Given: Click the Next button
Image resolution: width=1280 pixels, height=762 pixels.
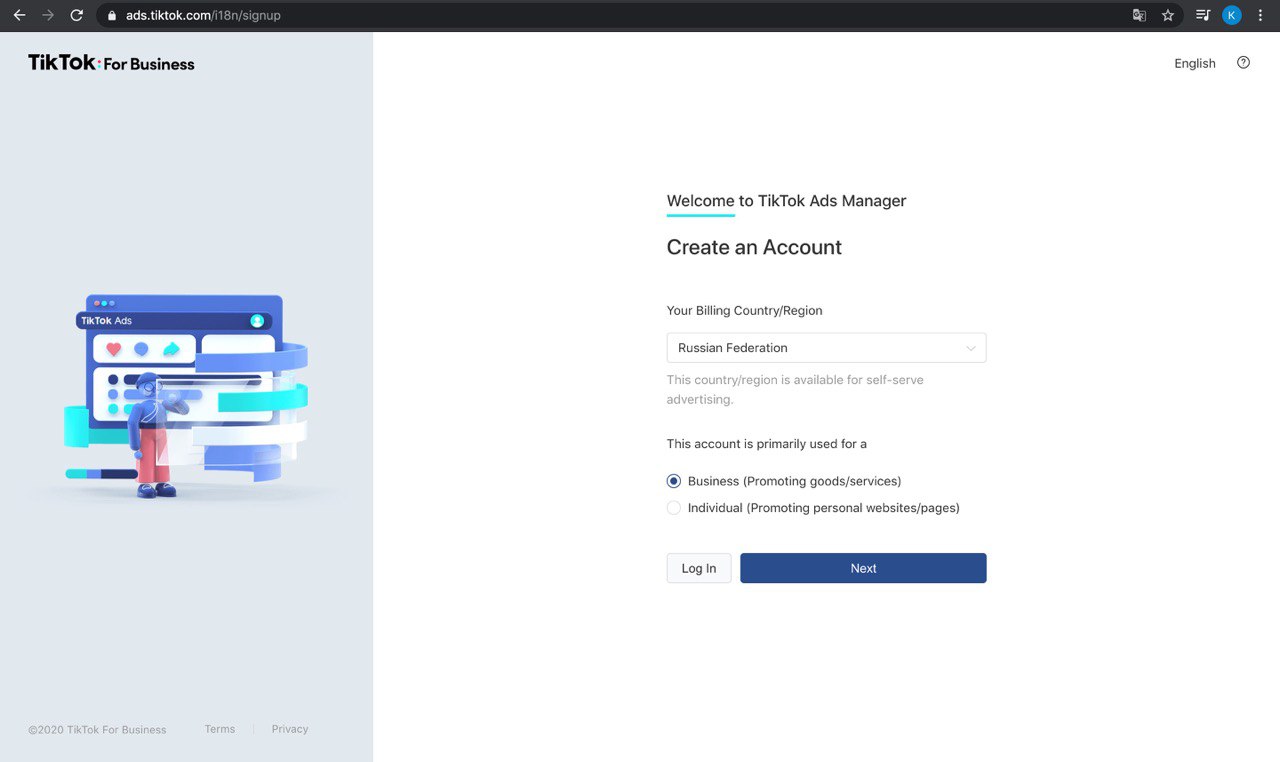Looking at the screenshot, I should (x=863, y=568).
